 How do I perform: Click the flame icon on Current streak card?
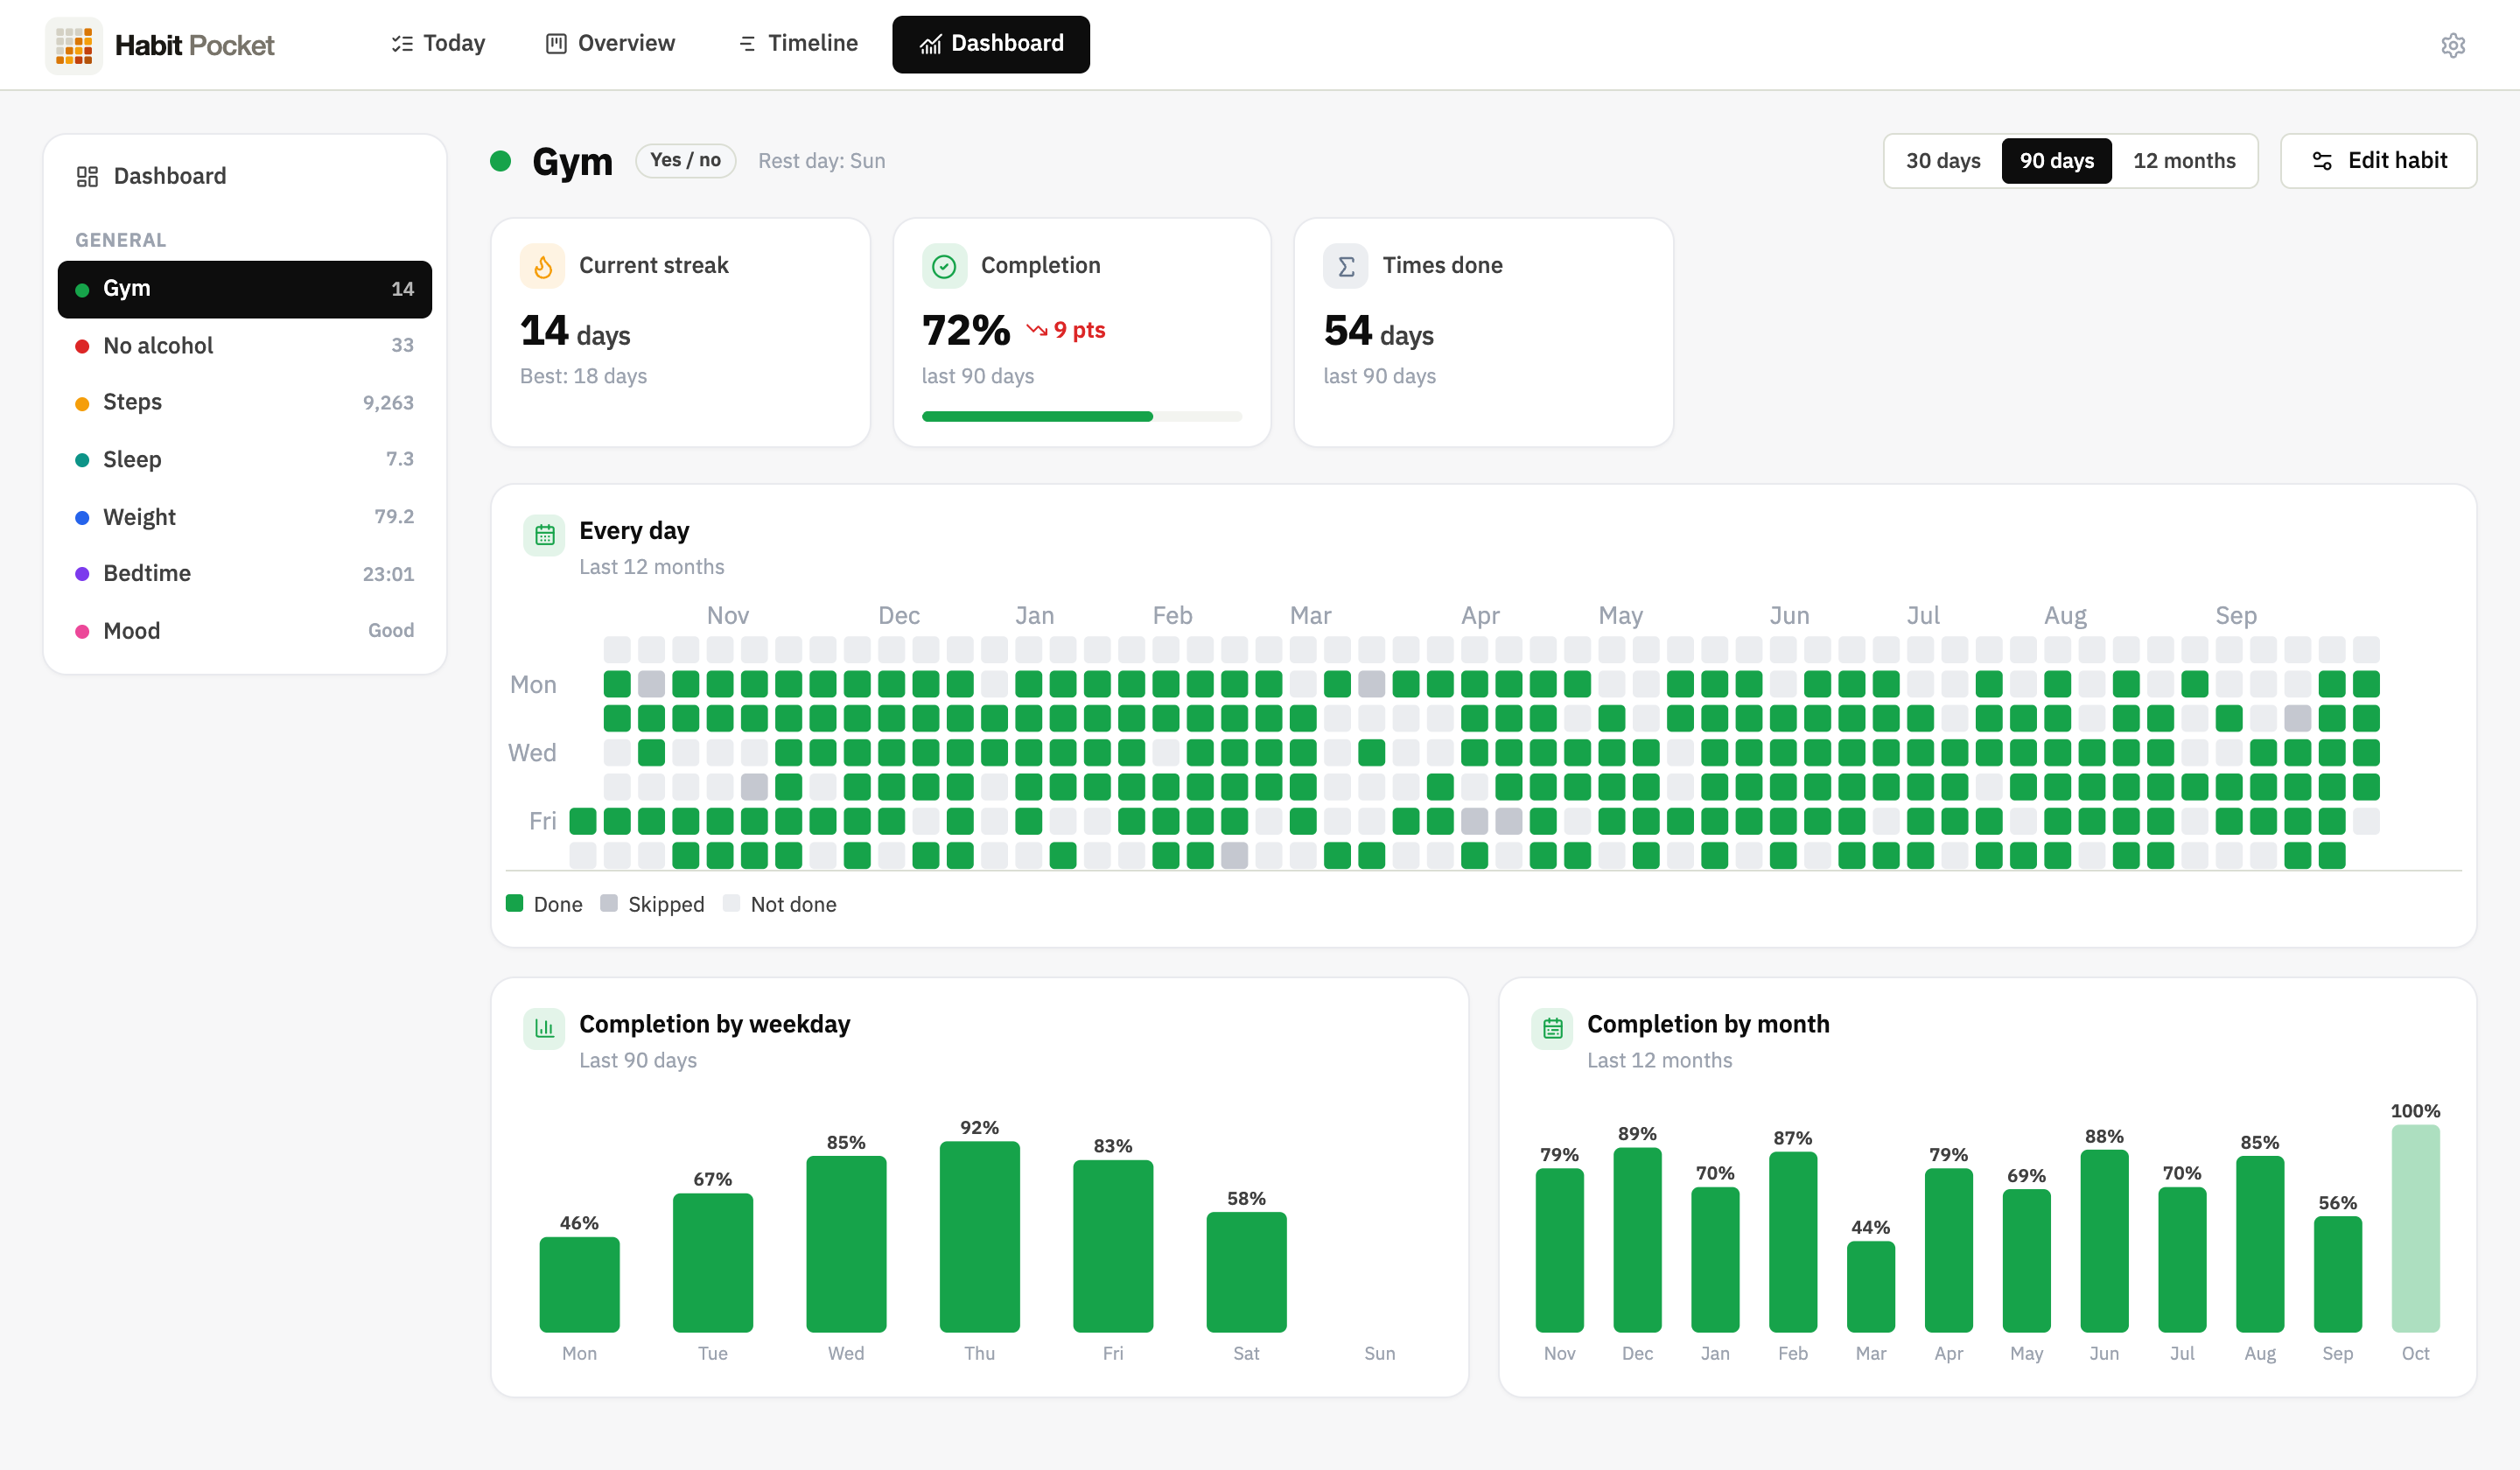click(543, 266)
